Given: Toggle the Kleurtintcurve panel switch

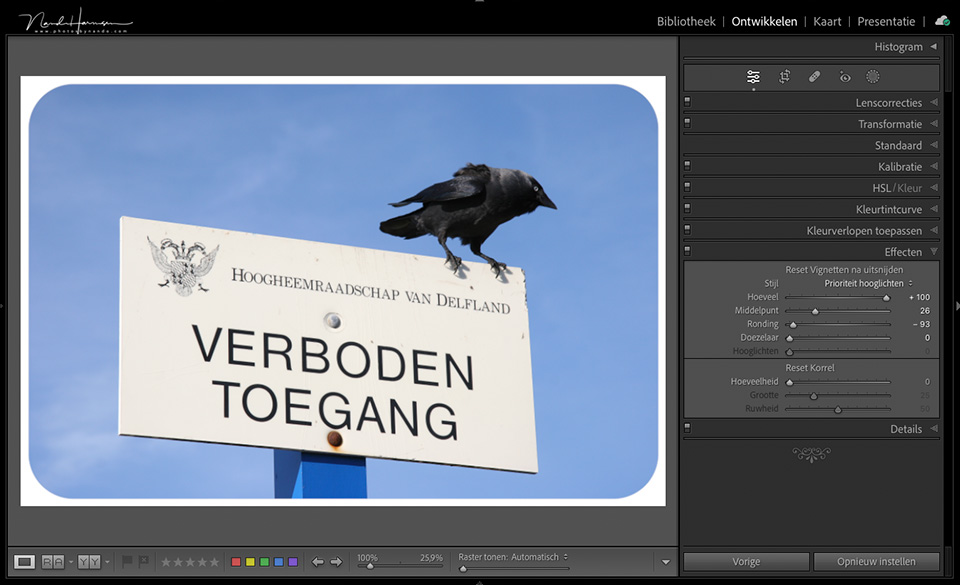Looking at the screenshot, I should [687, 209].
